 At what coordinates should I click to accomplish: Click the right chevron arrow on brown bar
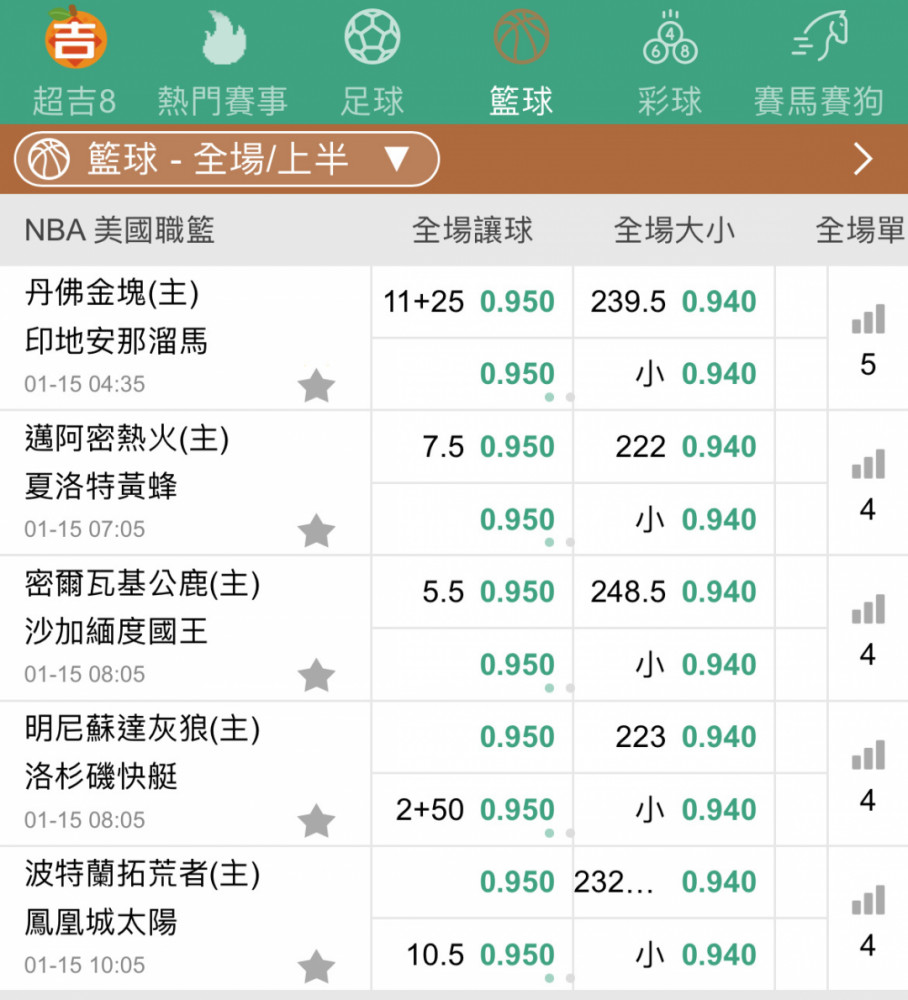pyautogui.click(x=863, y=159)
